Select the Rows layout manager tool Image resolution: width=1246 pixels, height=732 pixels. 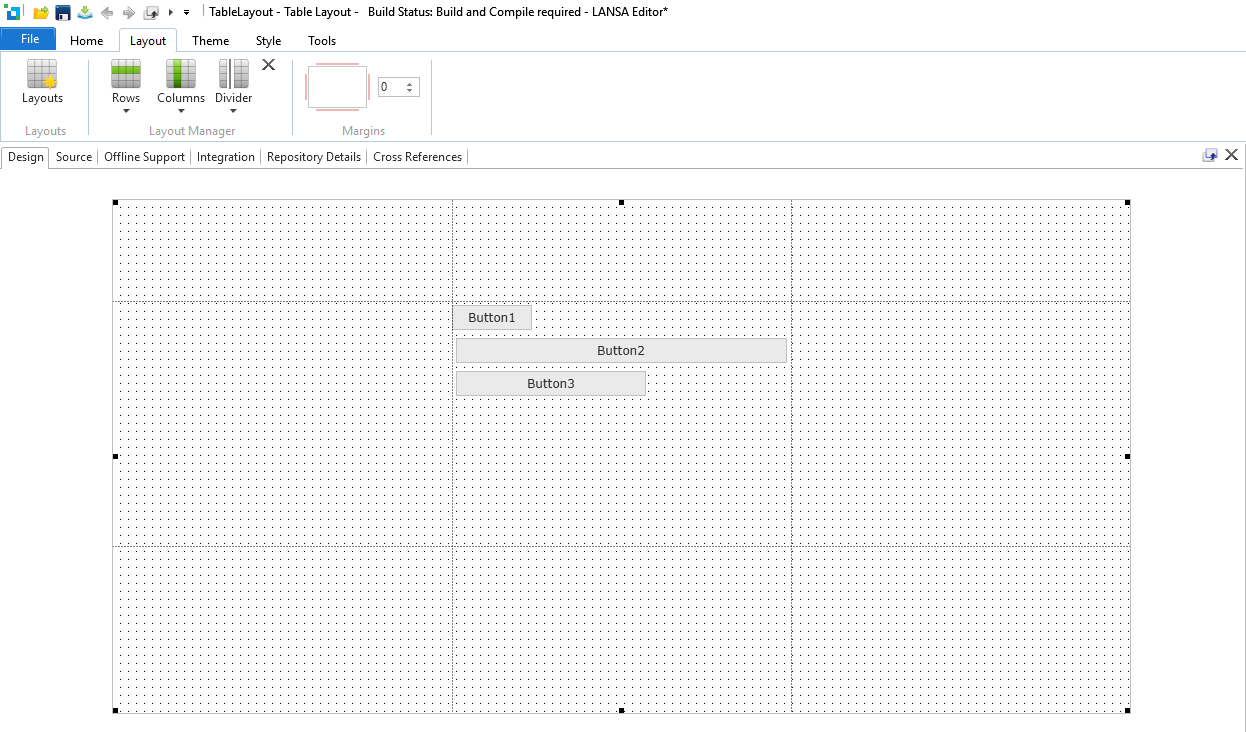(125, 75)
